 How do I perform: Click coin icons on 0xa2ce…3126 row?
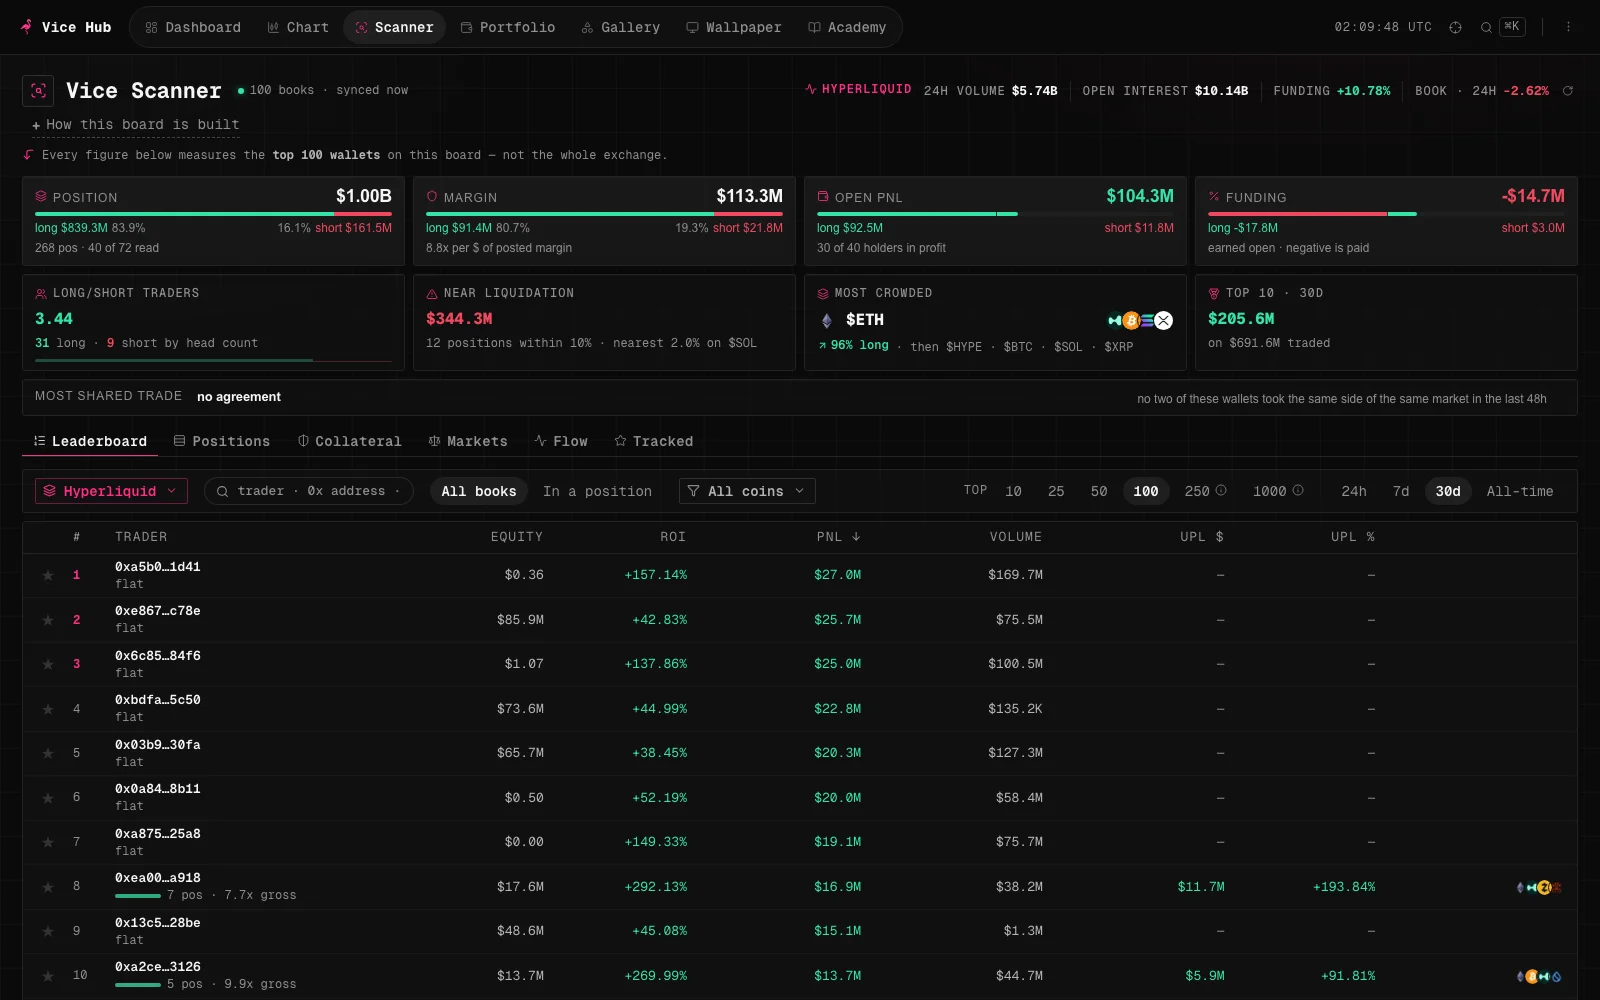(1539, 976)
